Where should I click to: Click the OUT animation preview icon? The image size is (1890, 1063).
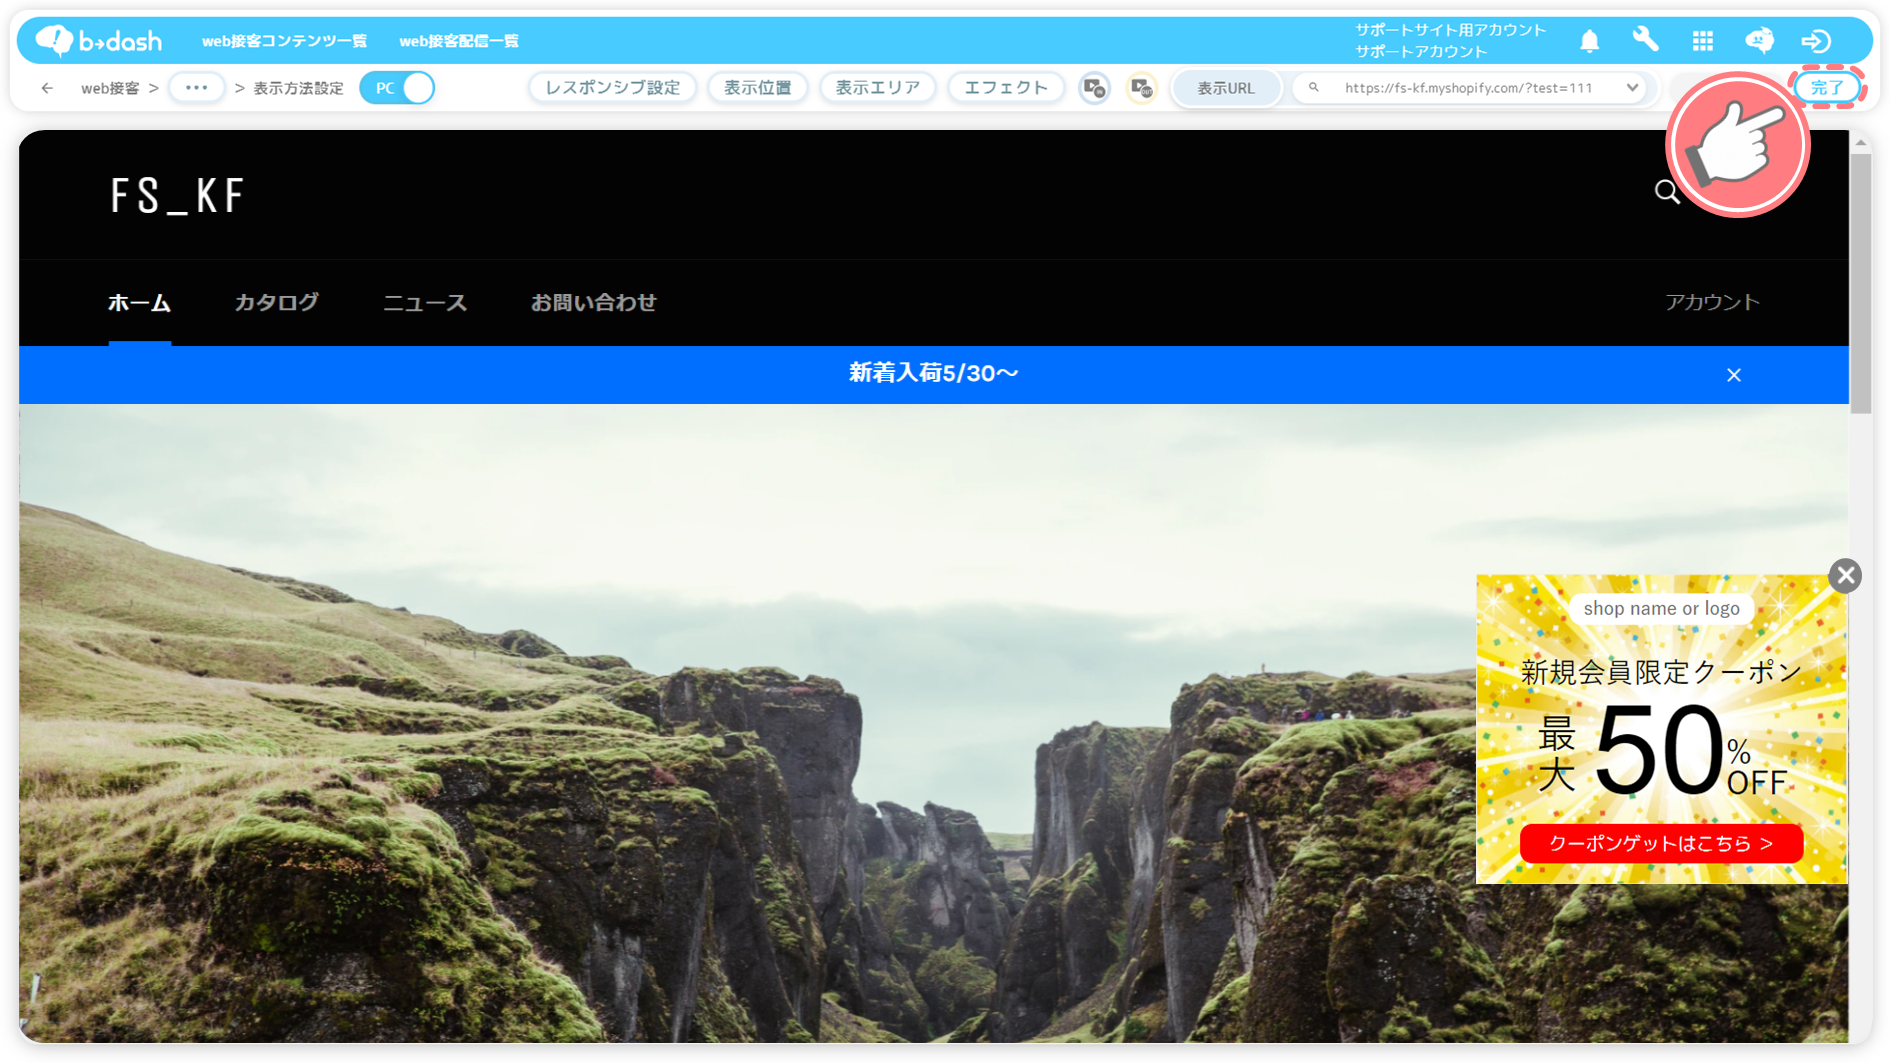(x=1141, y=88)
